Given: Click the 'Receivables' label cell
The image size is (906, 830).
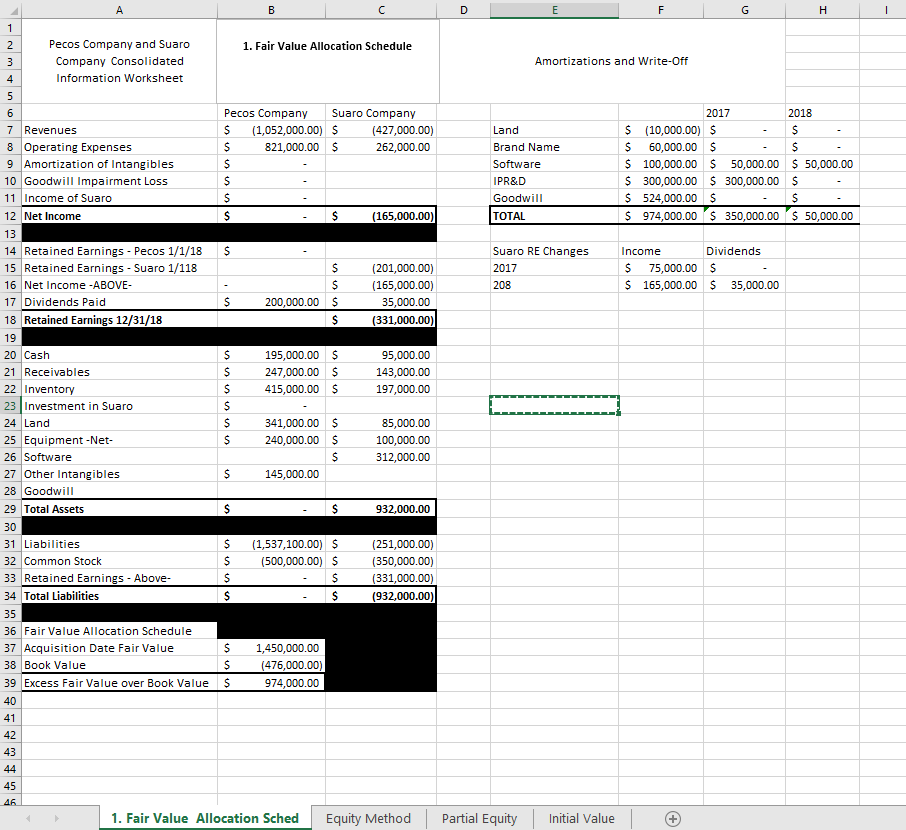Looking at the screenshot, I should click(119, 372).
